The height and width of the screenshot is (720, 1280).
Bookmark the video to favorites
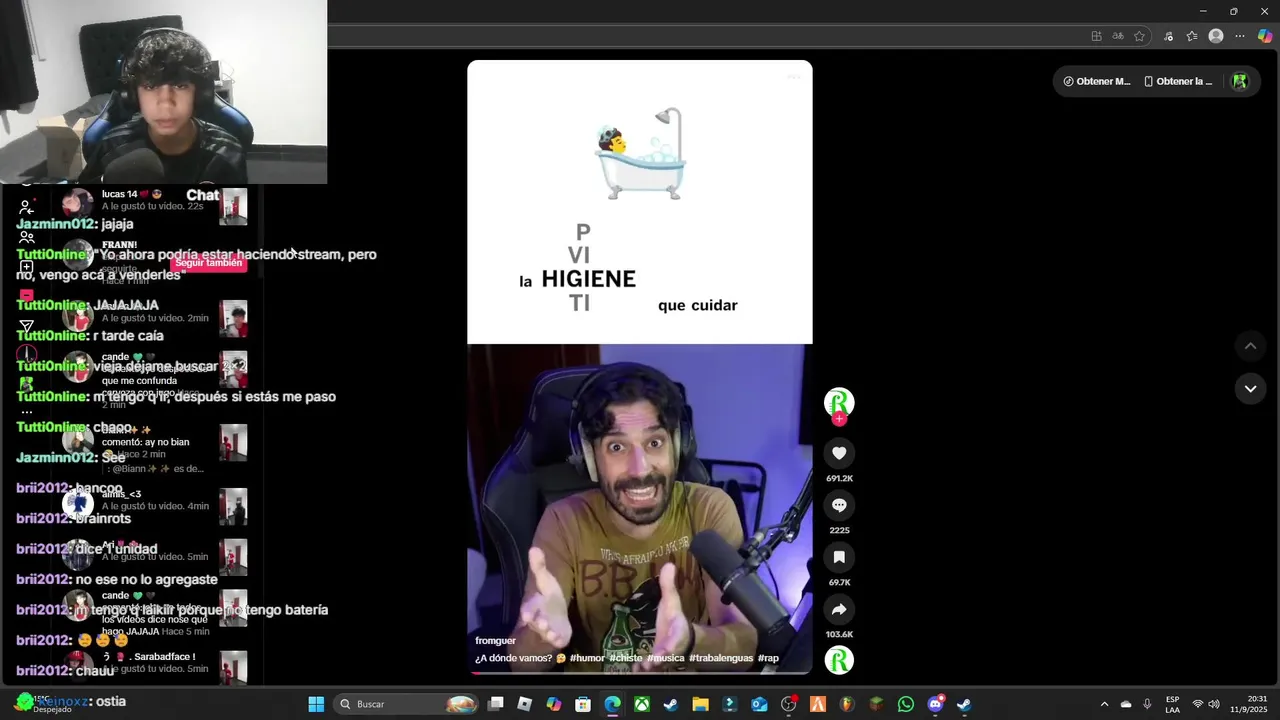click(839, 557)
